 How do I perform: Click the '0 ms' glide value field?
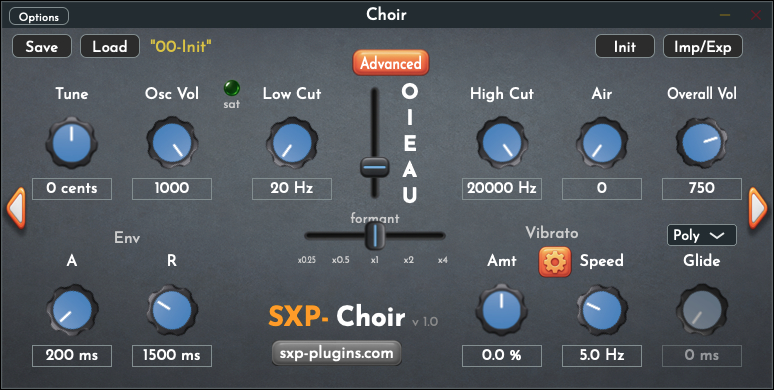[701, 355]
